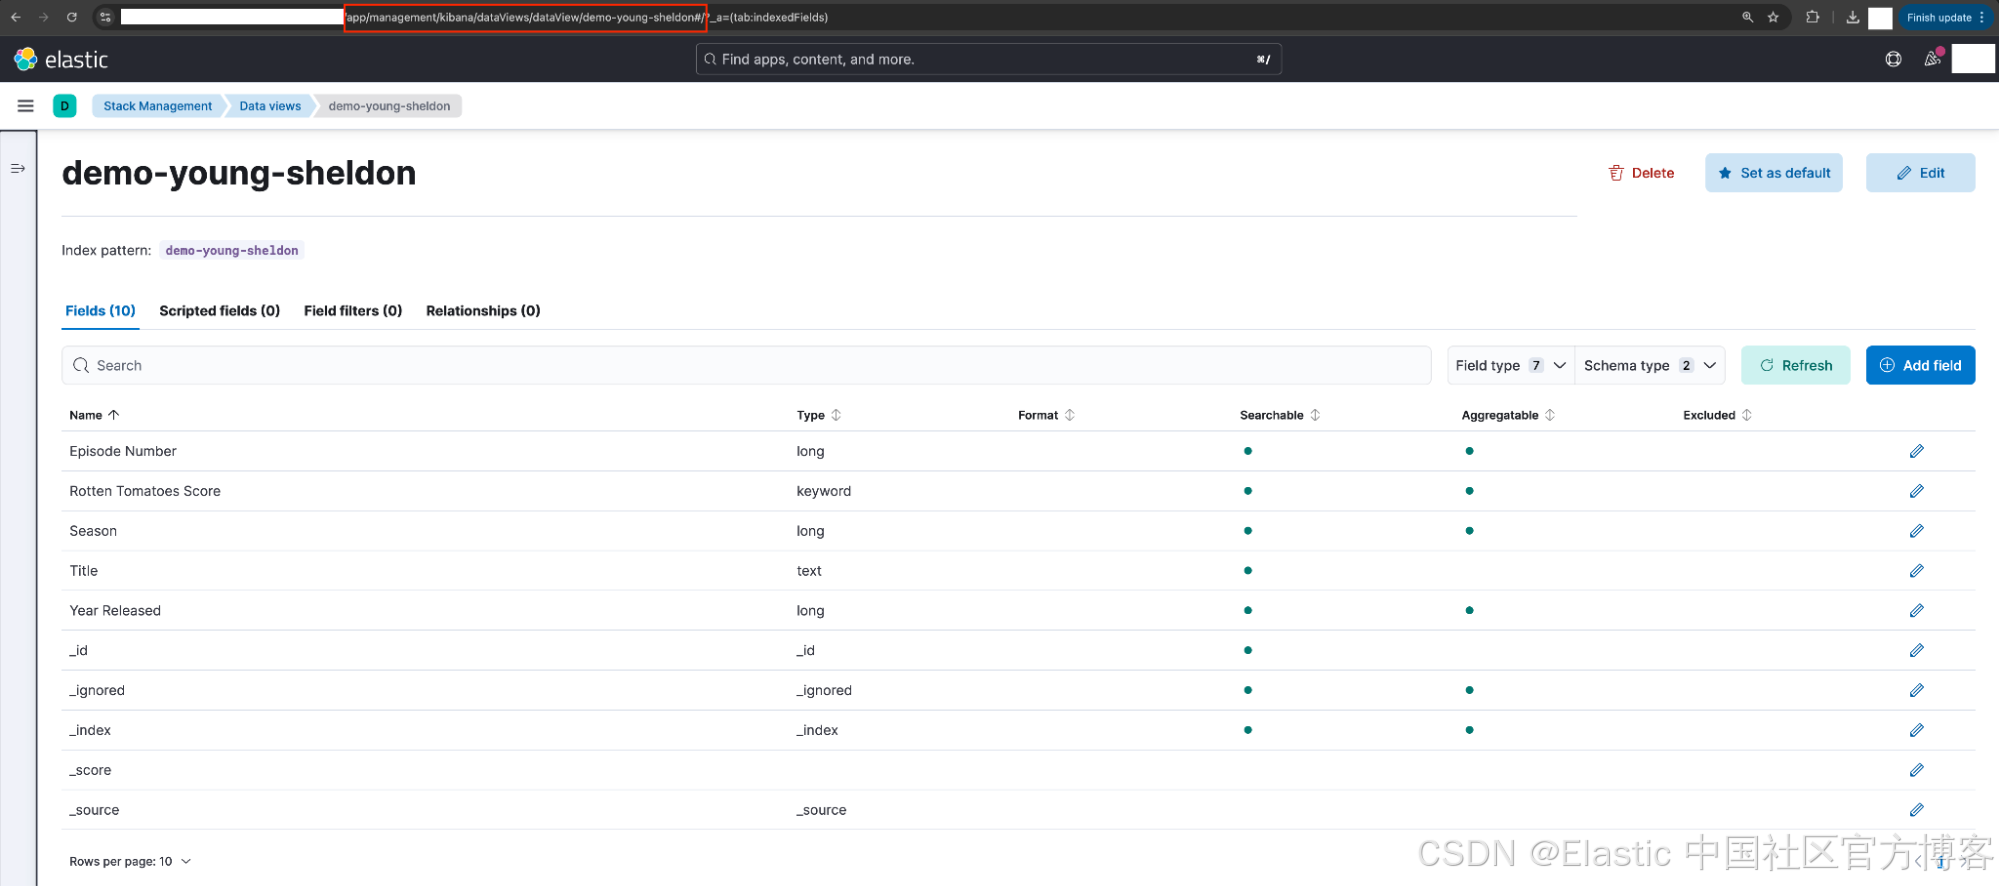Sort table by Type column
1999x887 pixels.
point(819,415)
